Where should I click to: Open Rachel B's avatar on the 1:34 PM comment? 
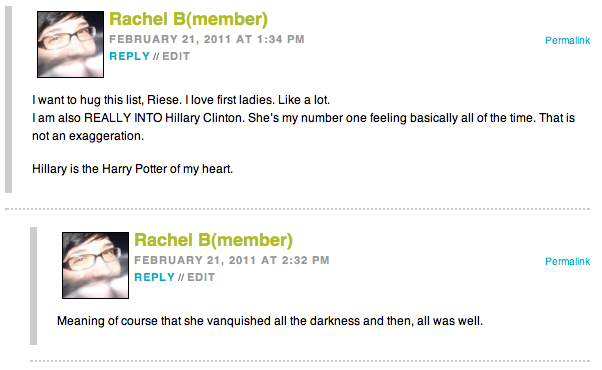coord(70,45)
